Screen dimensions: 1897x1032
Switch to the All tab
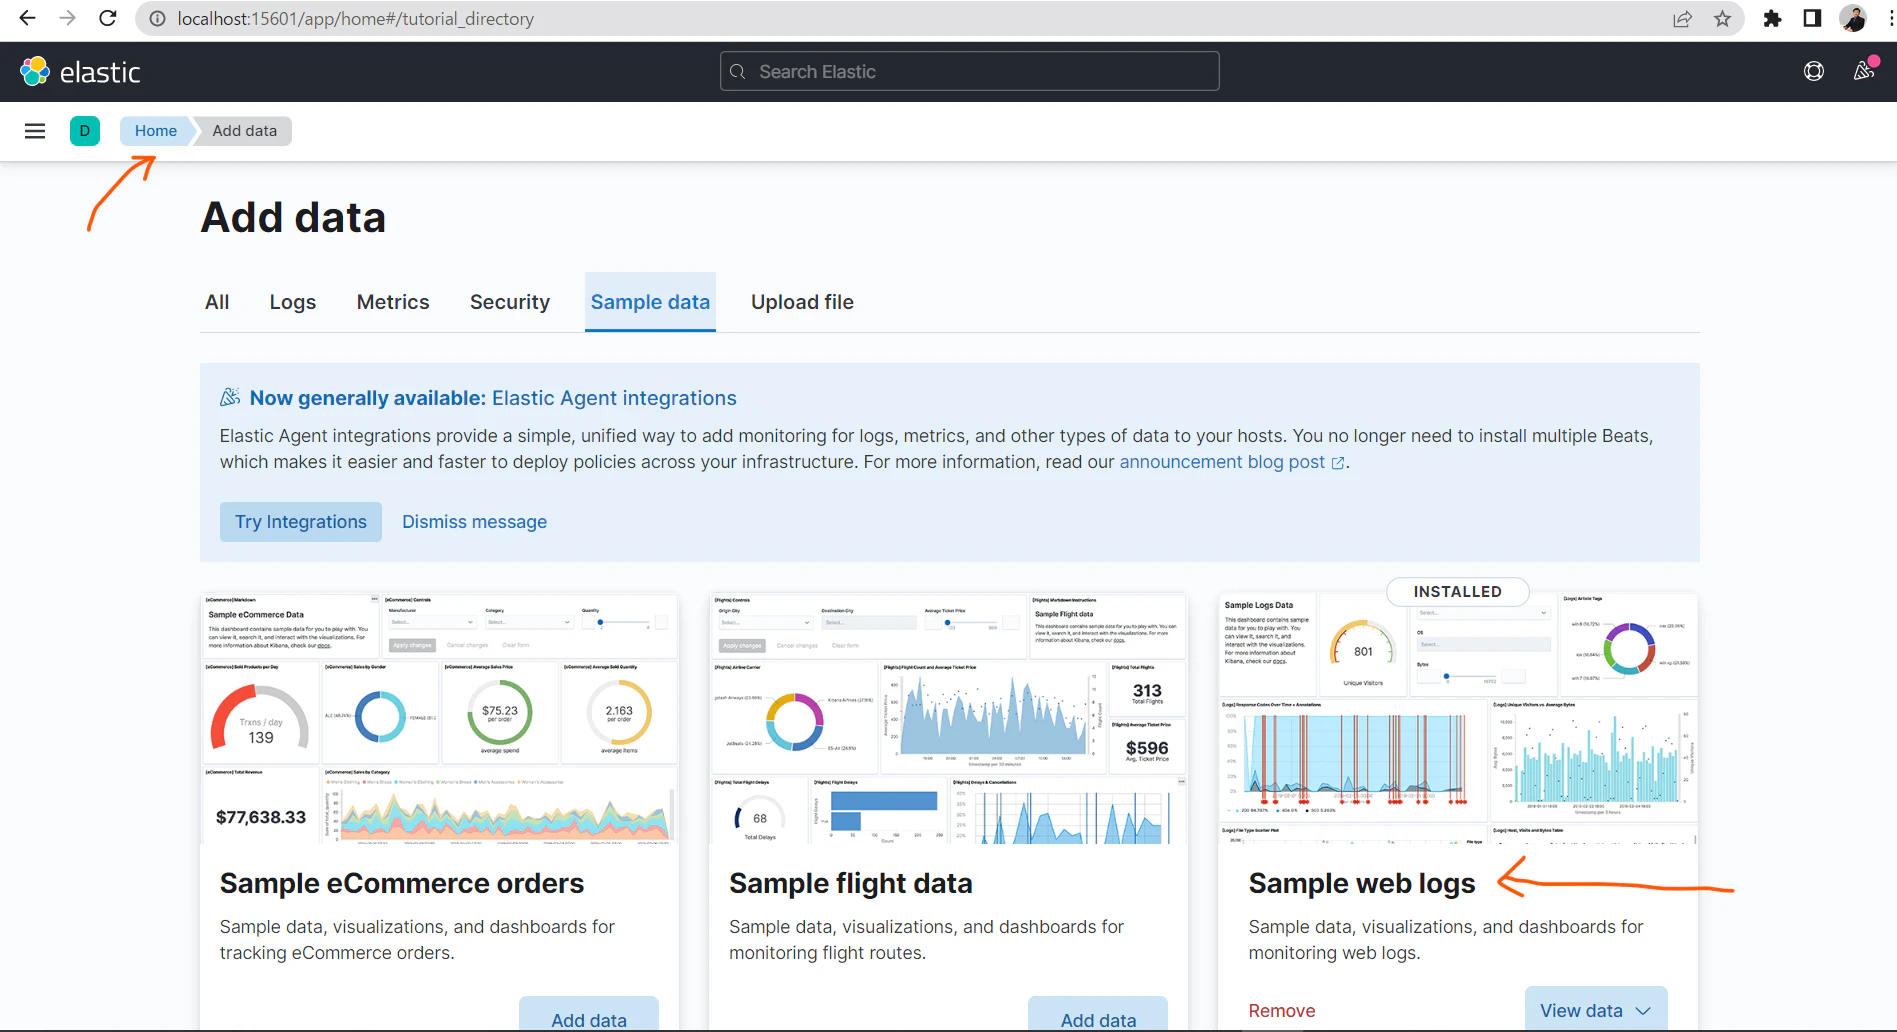click(x=217, y=302)
